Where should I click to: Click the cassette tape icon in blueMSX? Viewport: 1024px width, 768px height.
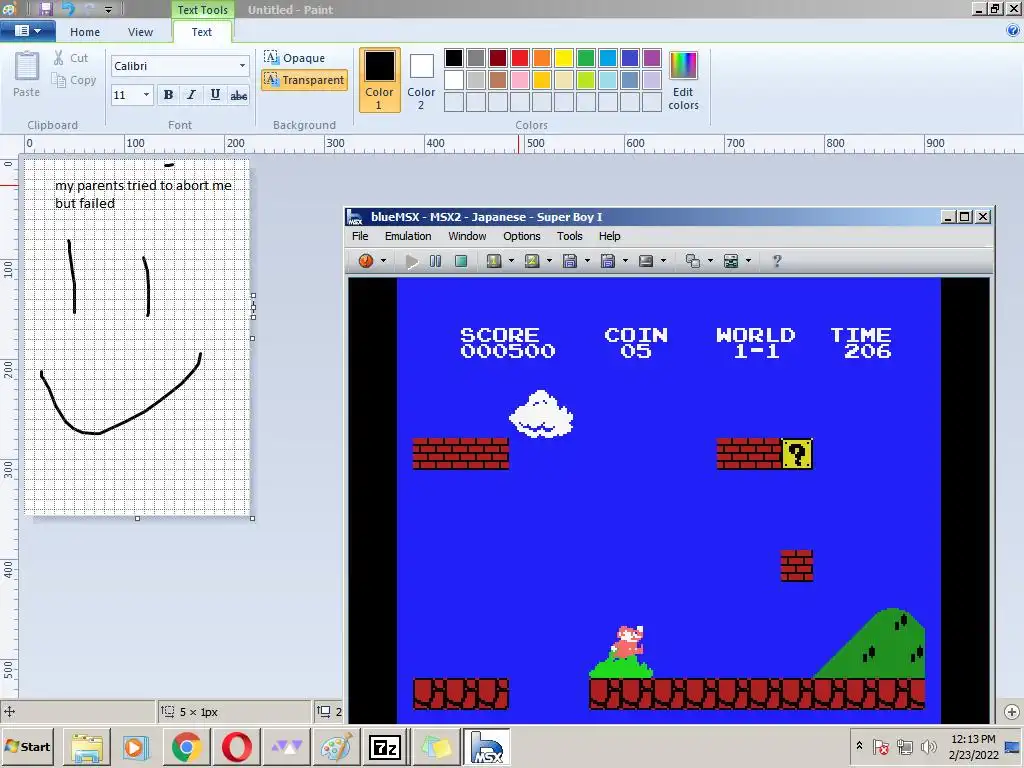(x=646, y=261)
